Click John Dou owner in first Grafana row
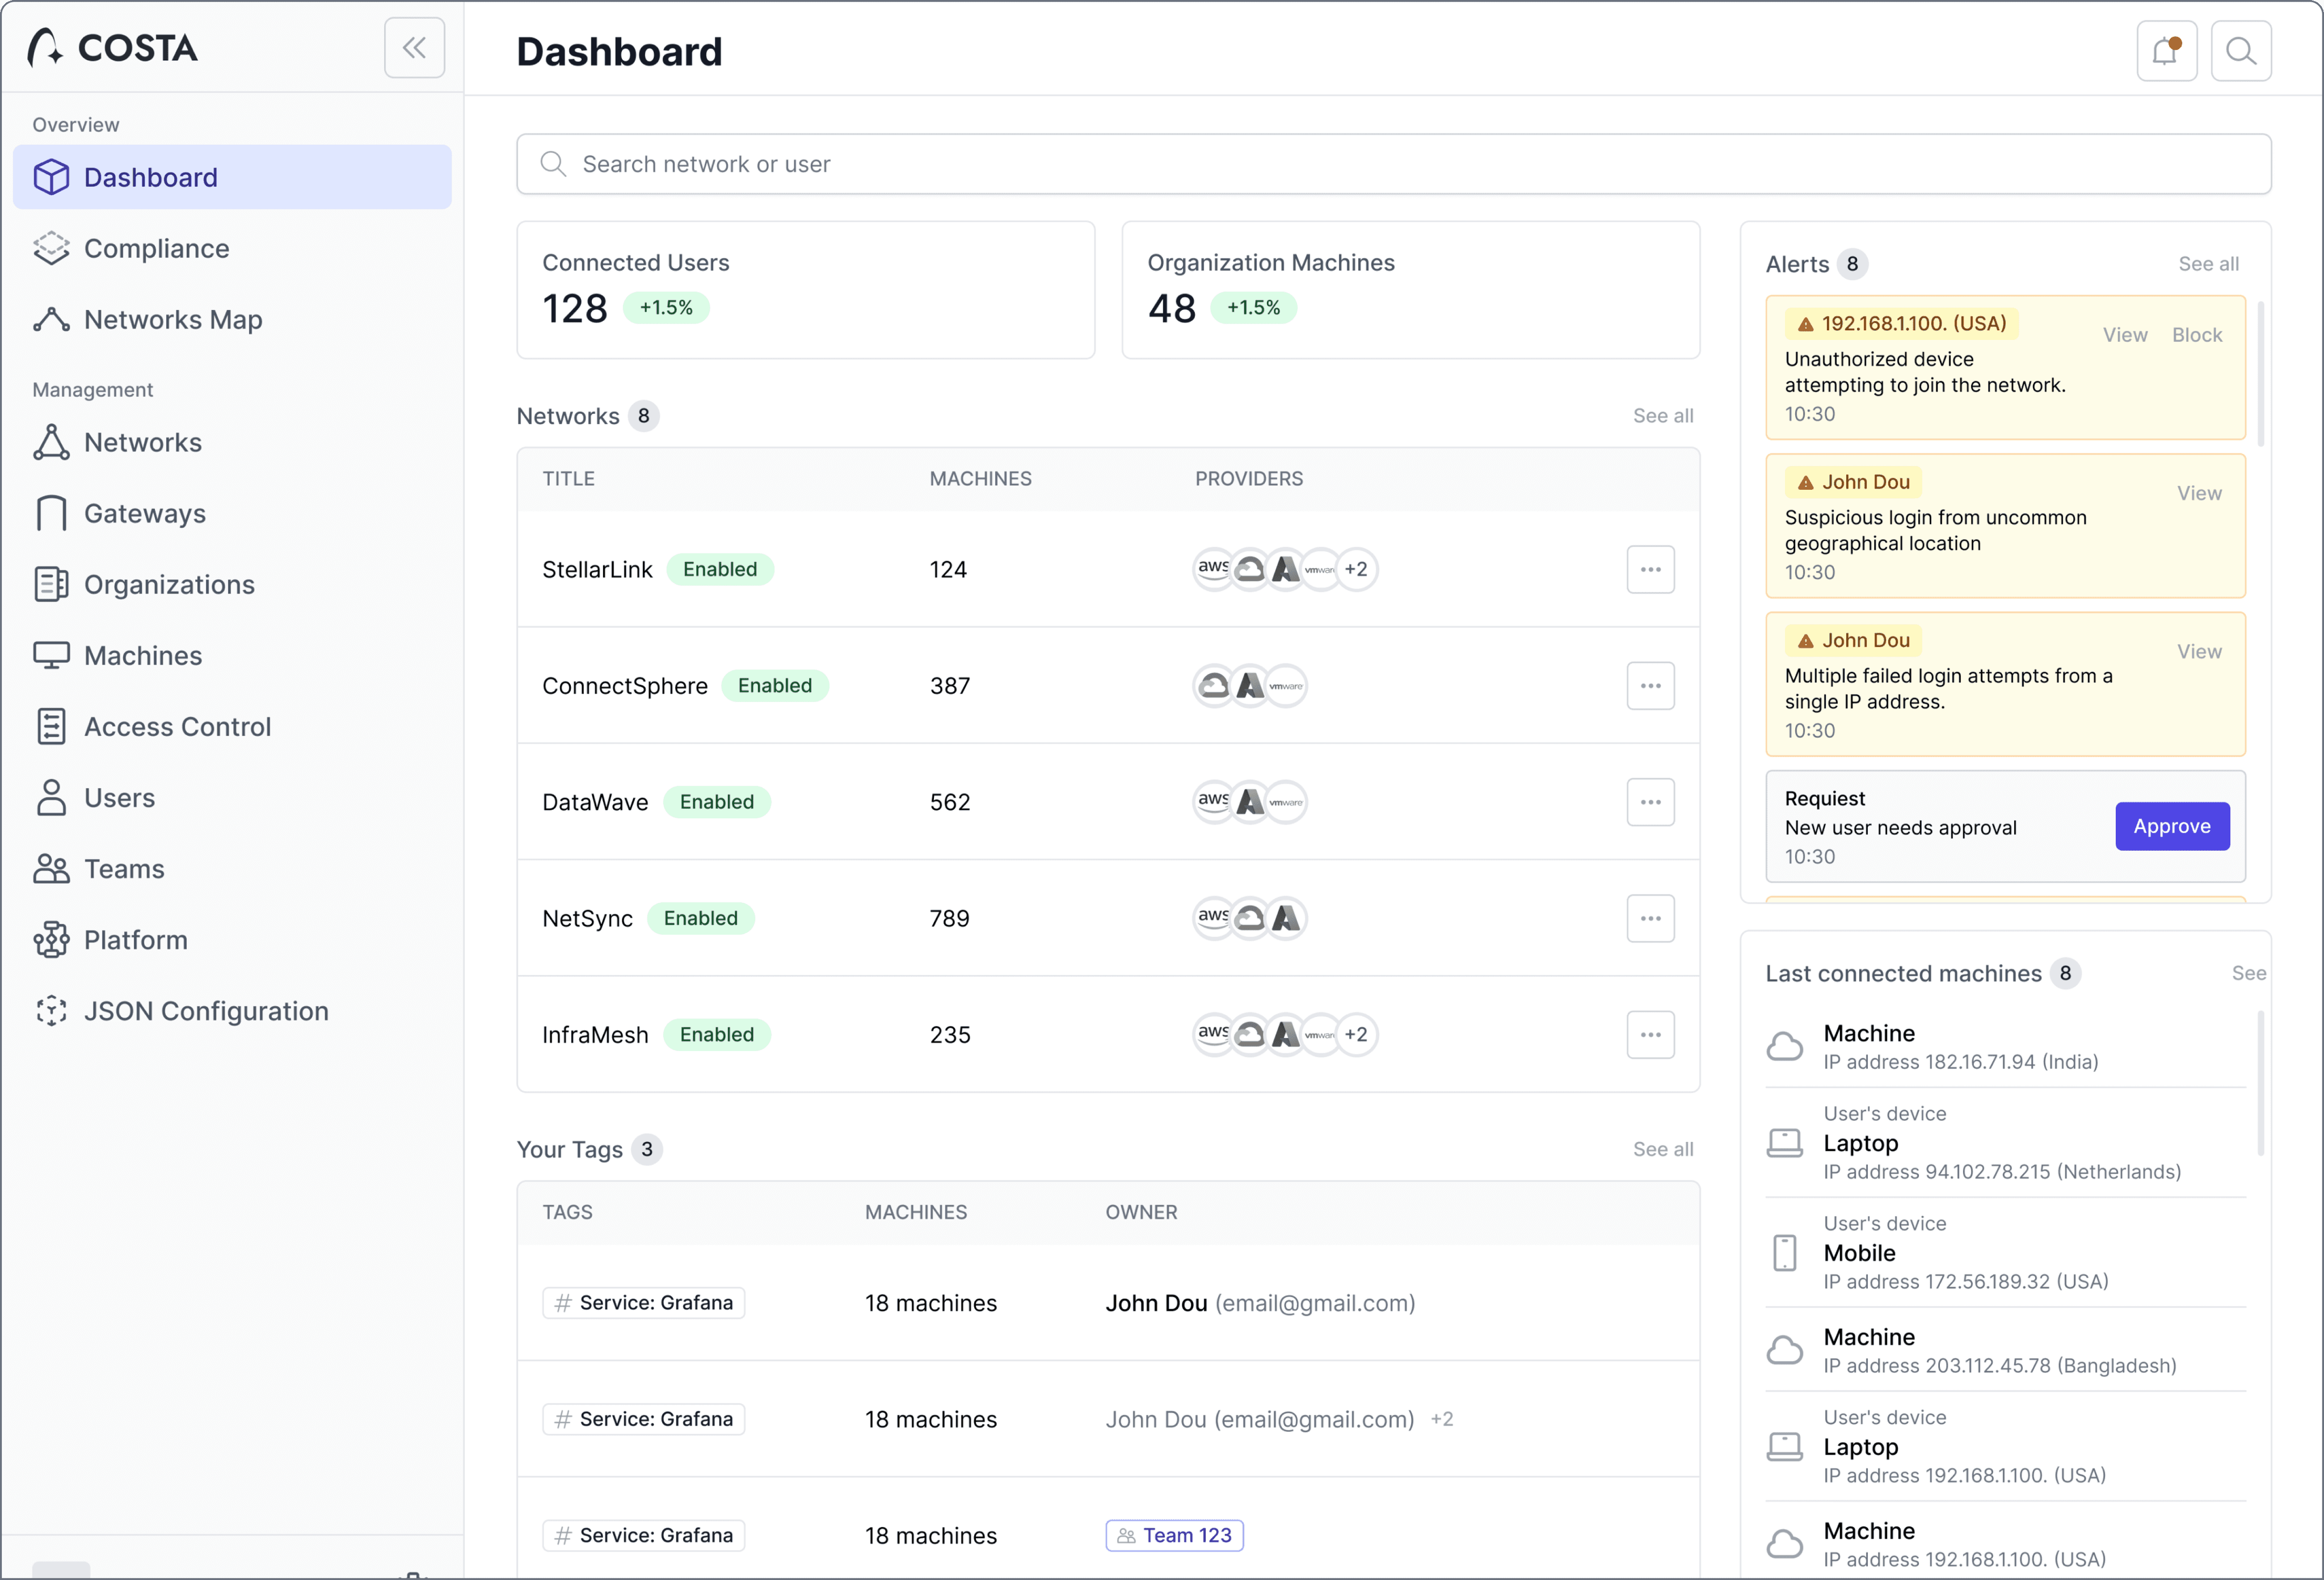The width and height of the screenshot is (2324, 1580). pos(1260,1302)
